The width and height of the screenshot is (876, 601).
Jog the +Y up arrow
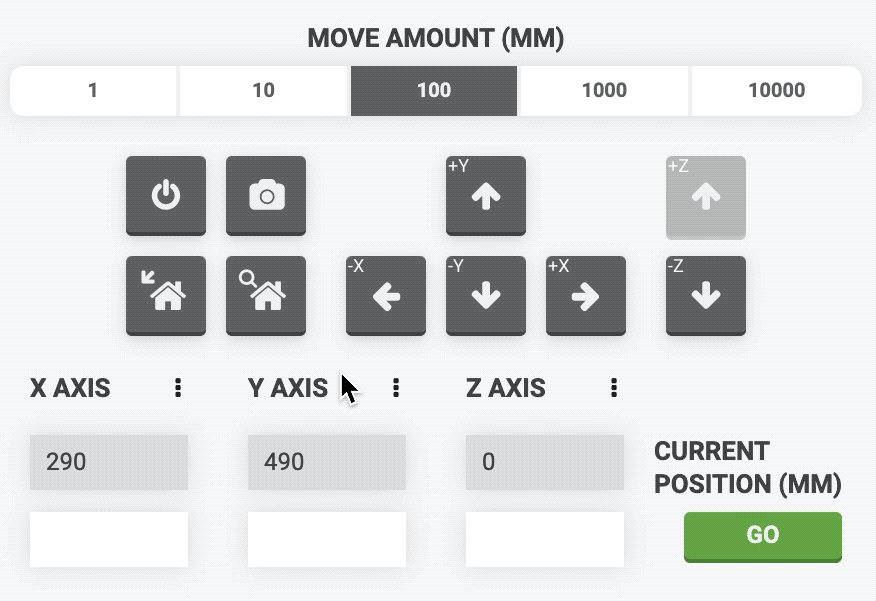[x=486, y=196]
